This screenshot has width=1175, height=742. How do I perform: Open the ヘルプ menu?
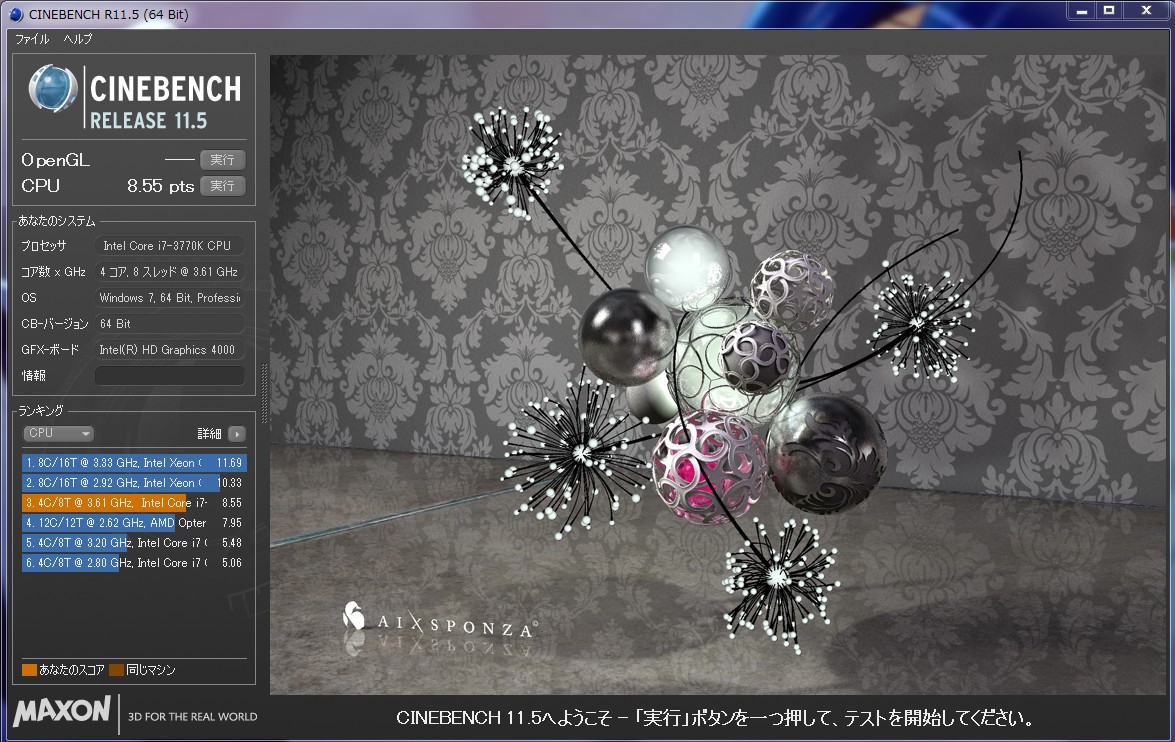78,39
